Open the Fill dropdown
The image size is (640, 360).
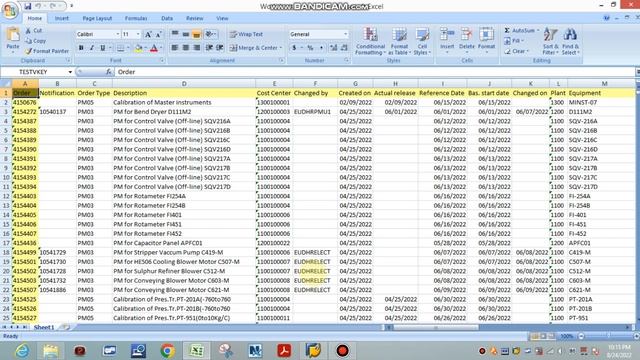point(514,41)
